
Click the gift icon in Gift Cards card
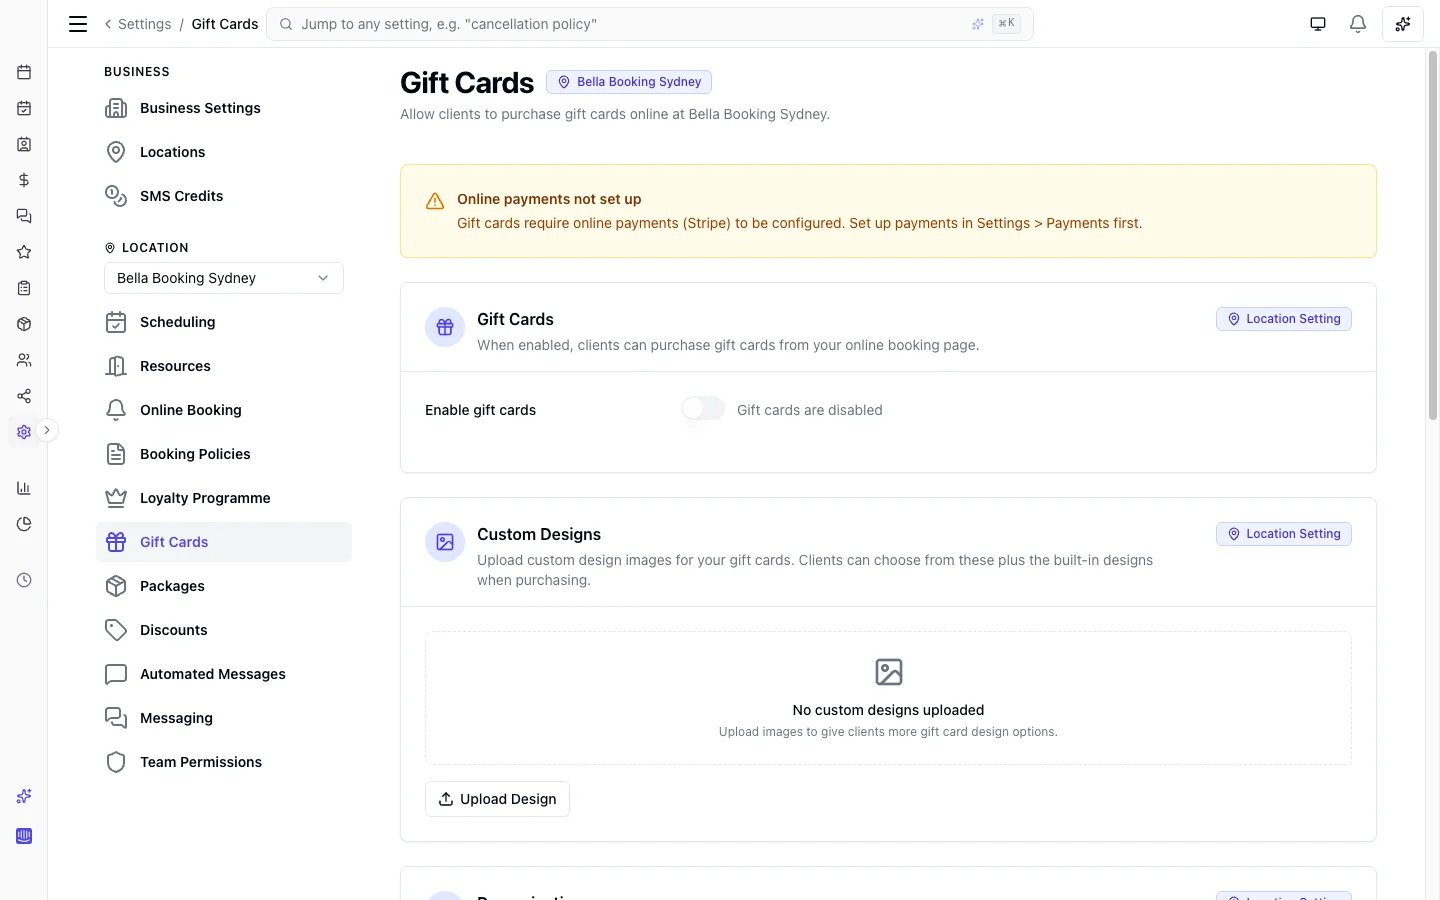tap(445, 327)
